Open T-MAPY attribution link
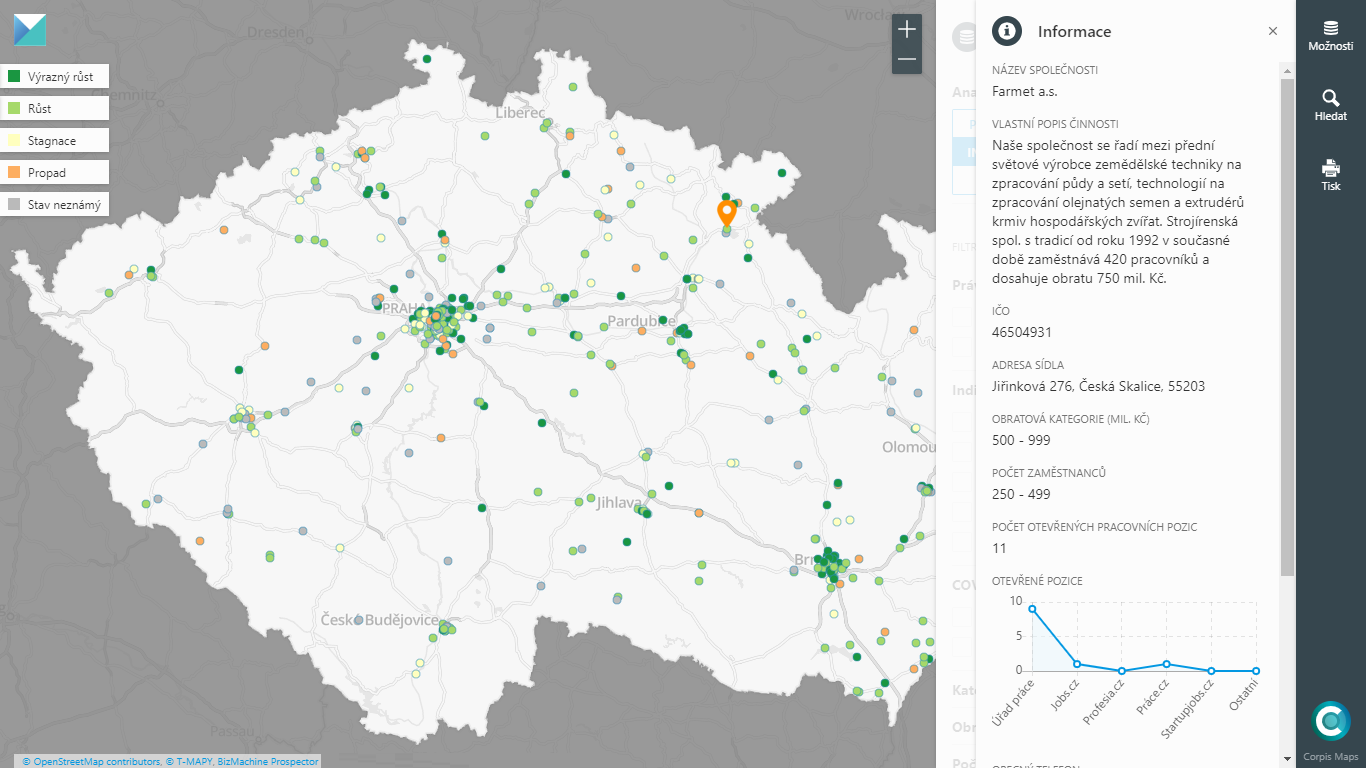Screen dimensions: 1366x768 pyautogui.click(x=189, y=762)
